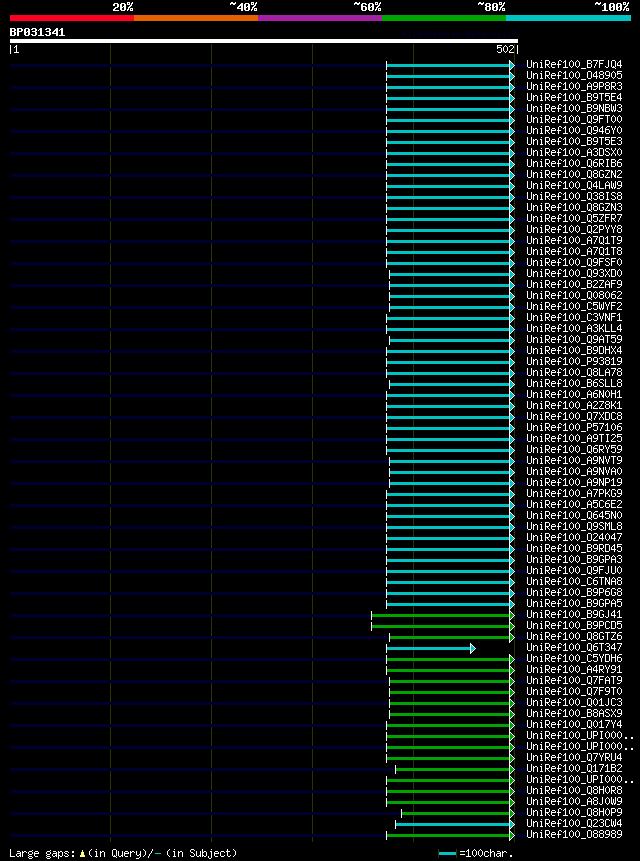Click the 502 query end position label
This screenshot has height=861, width=640.
[505, 50]
